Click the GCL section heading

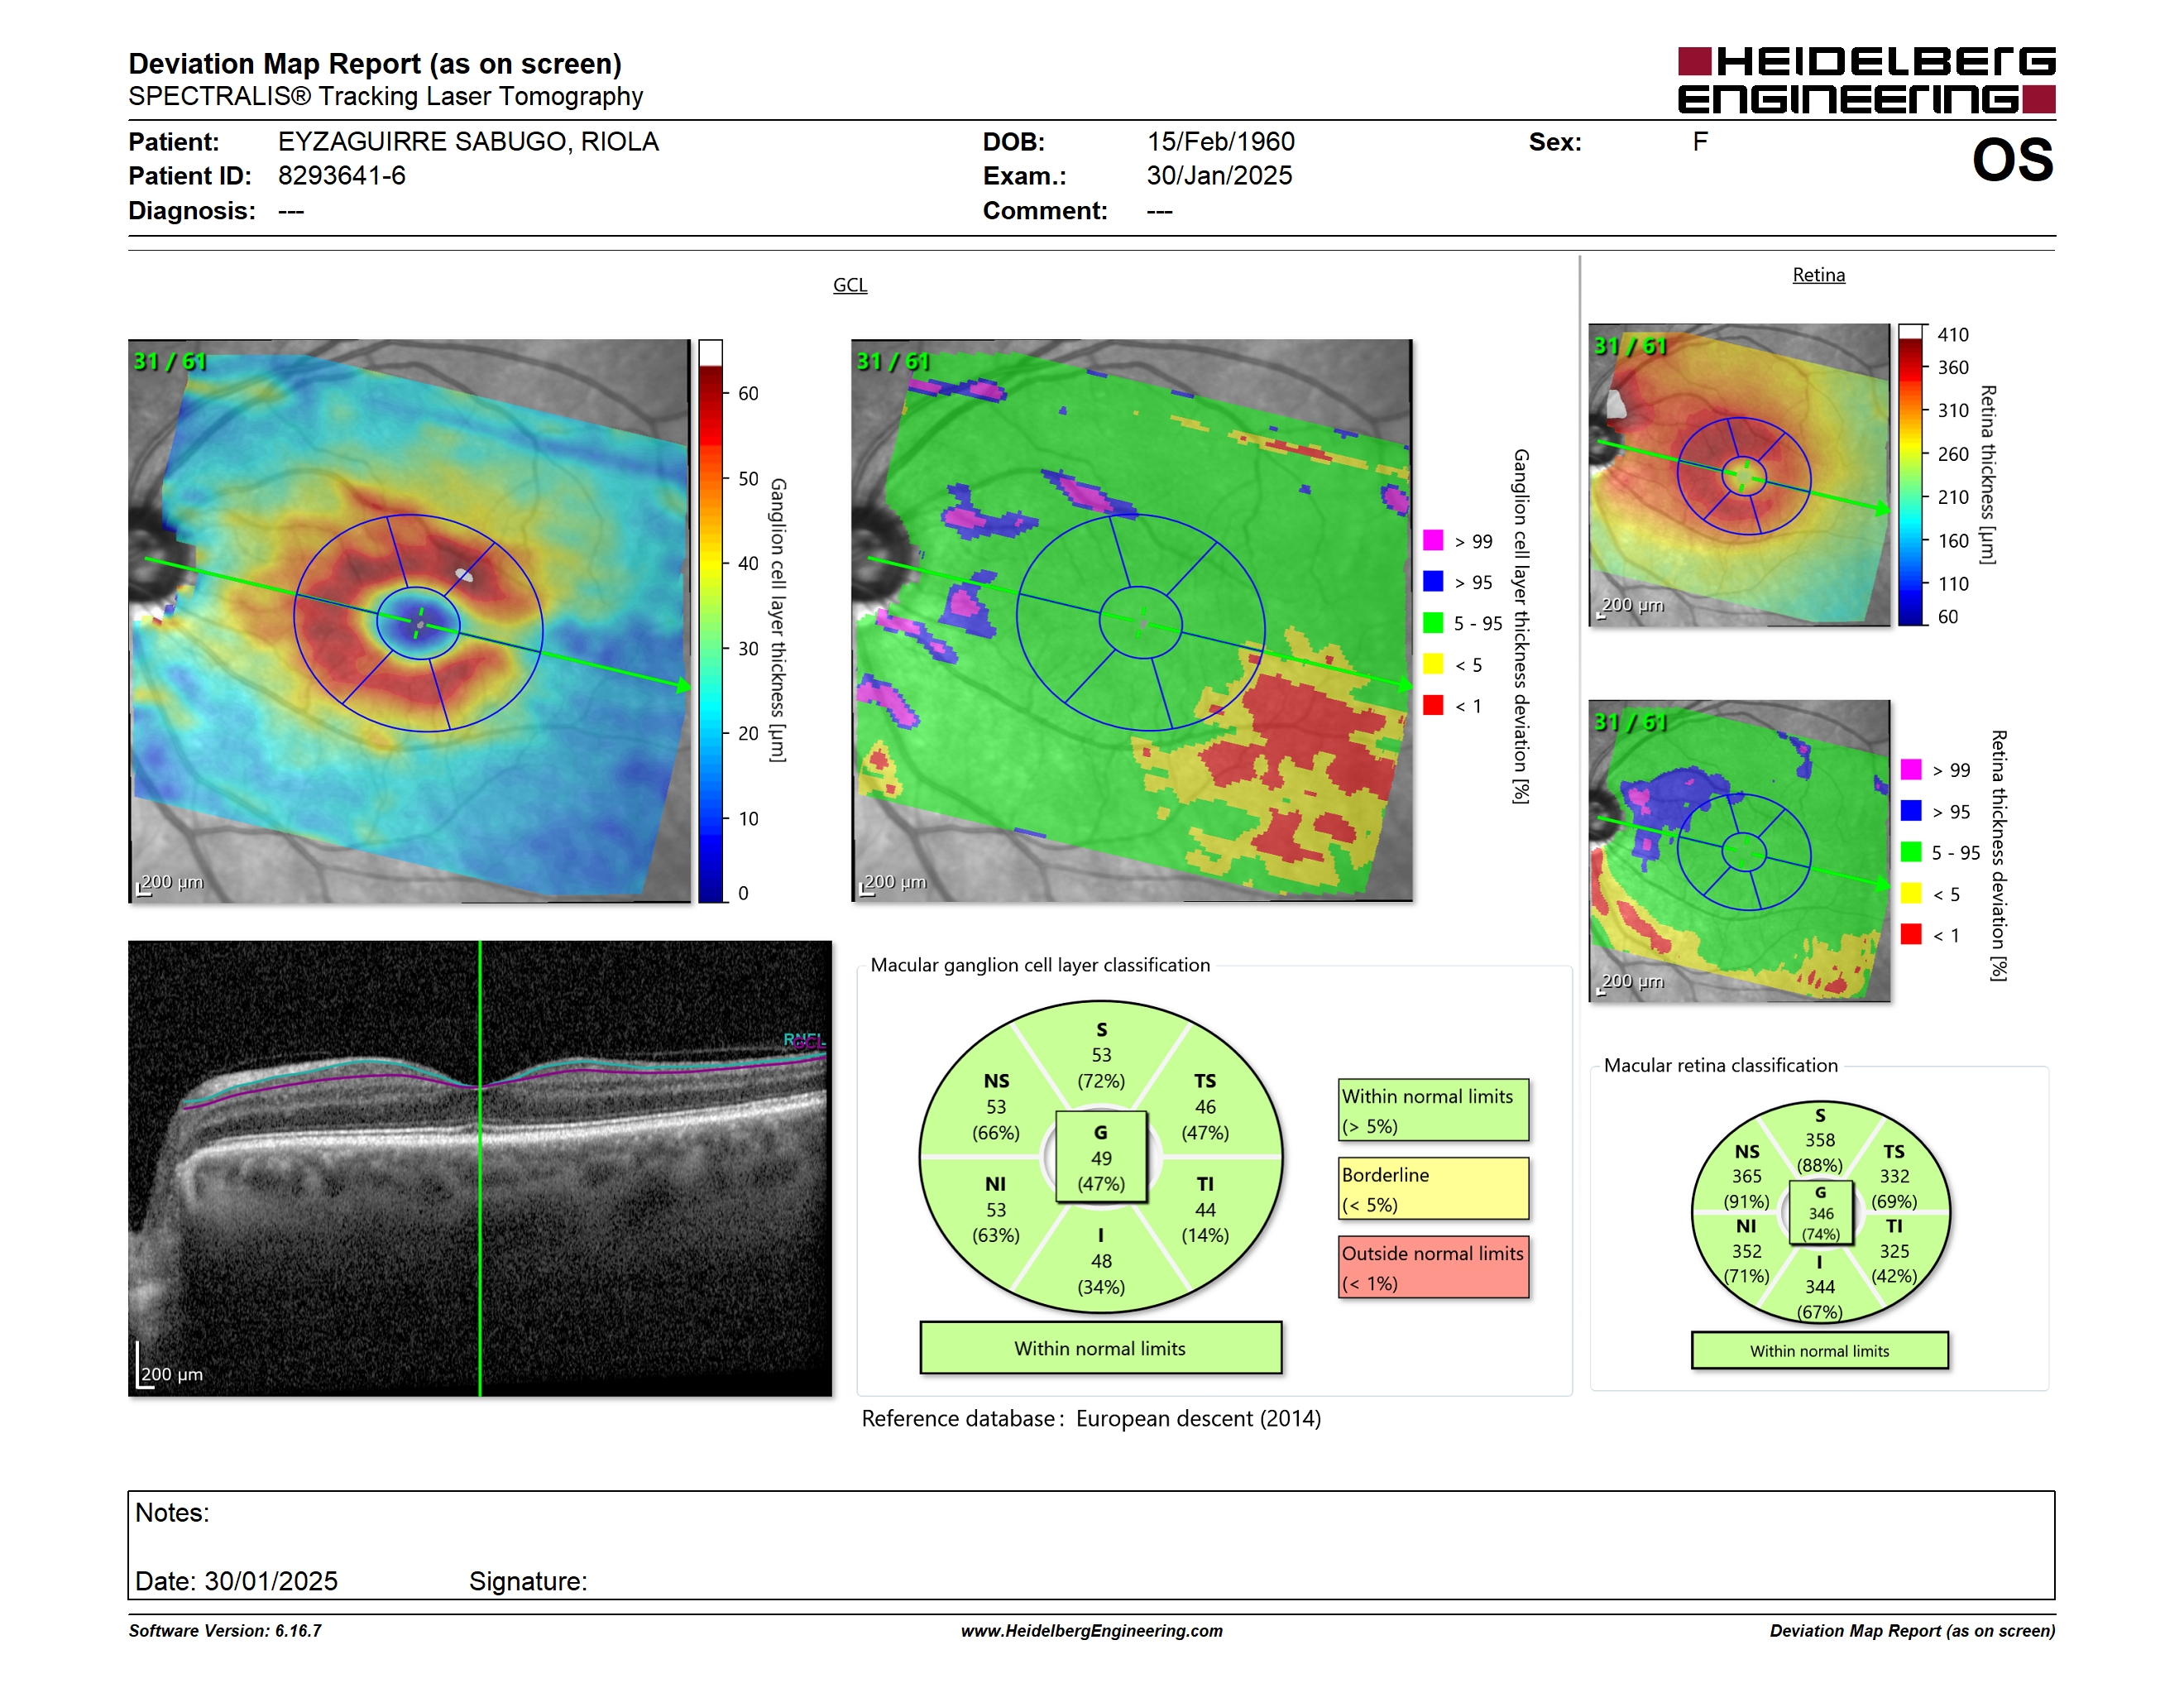(850, 285)
